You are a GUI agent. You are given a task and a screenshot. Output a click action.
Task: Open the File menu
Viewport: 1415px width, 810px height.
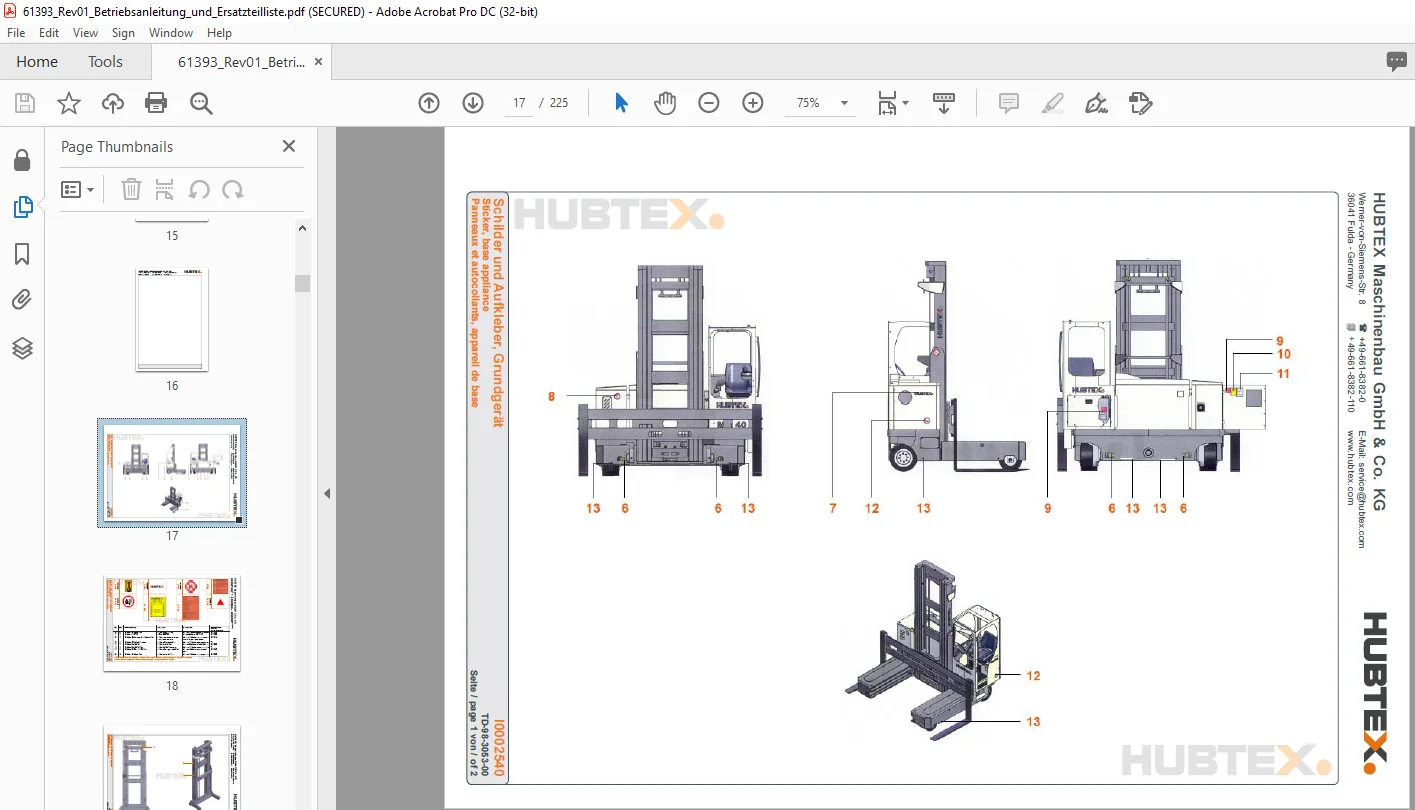coord(16,33)
